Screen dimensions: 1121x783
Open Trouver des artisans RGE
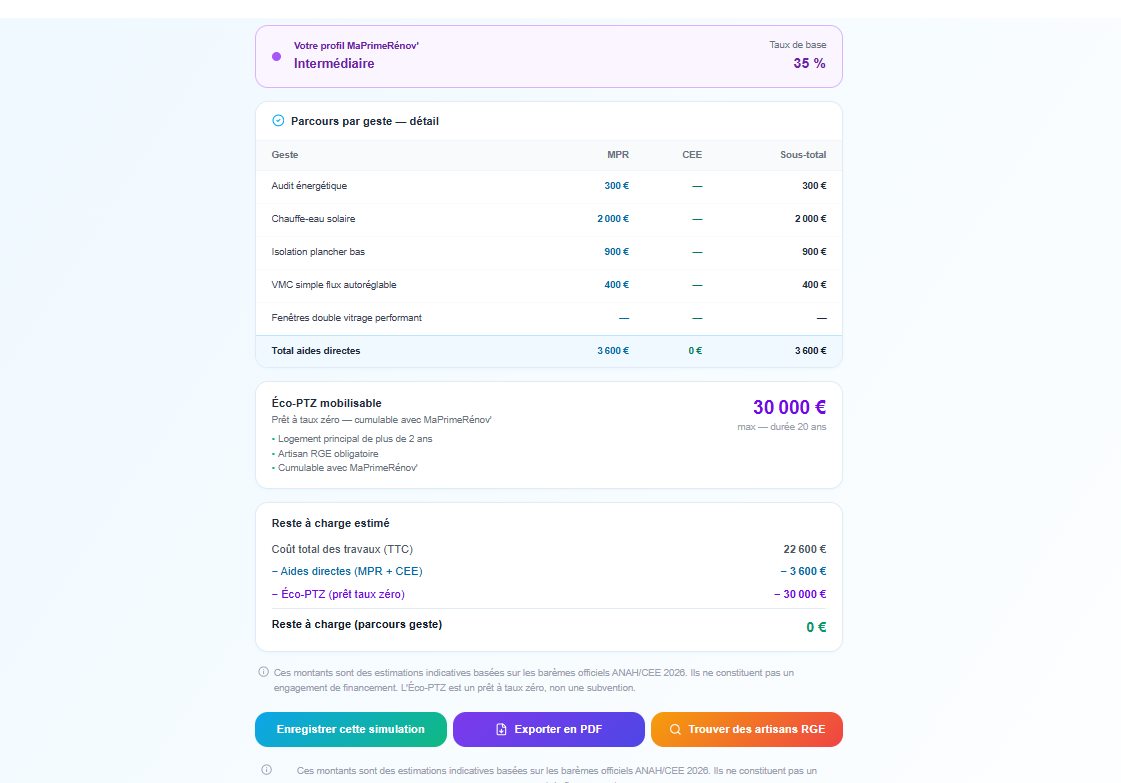coord(746,729)
